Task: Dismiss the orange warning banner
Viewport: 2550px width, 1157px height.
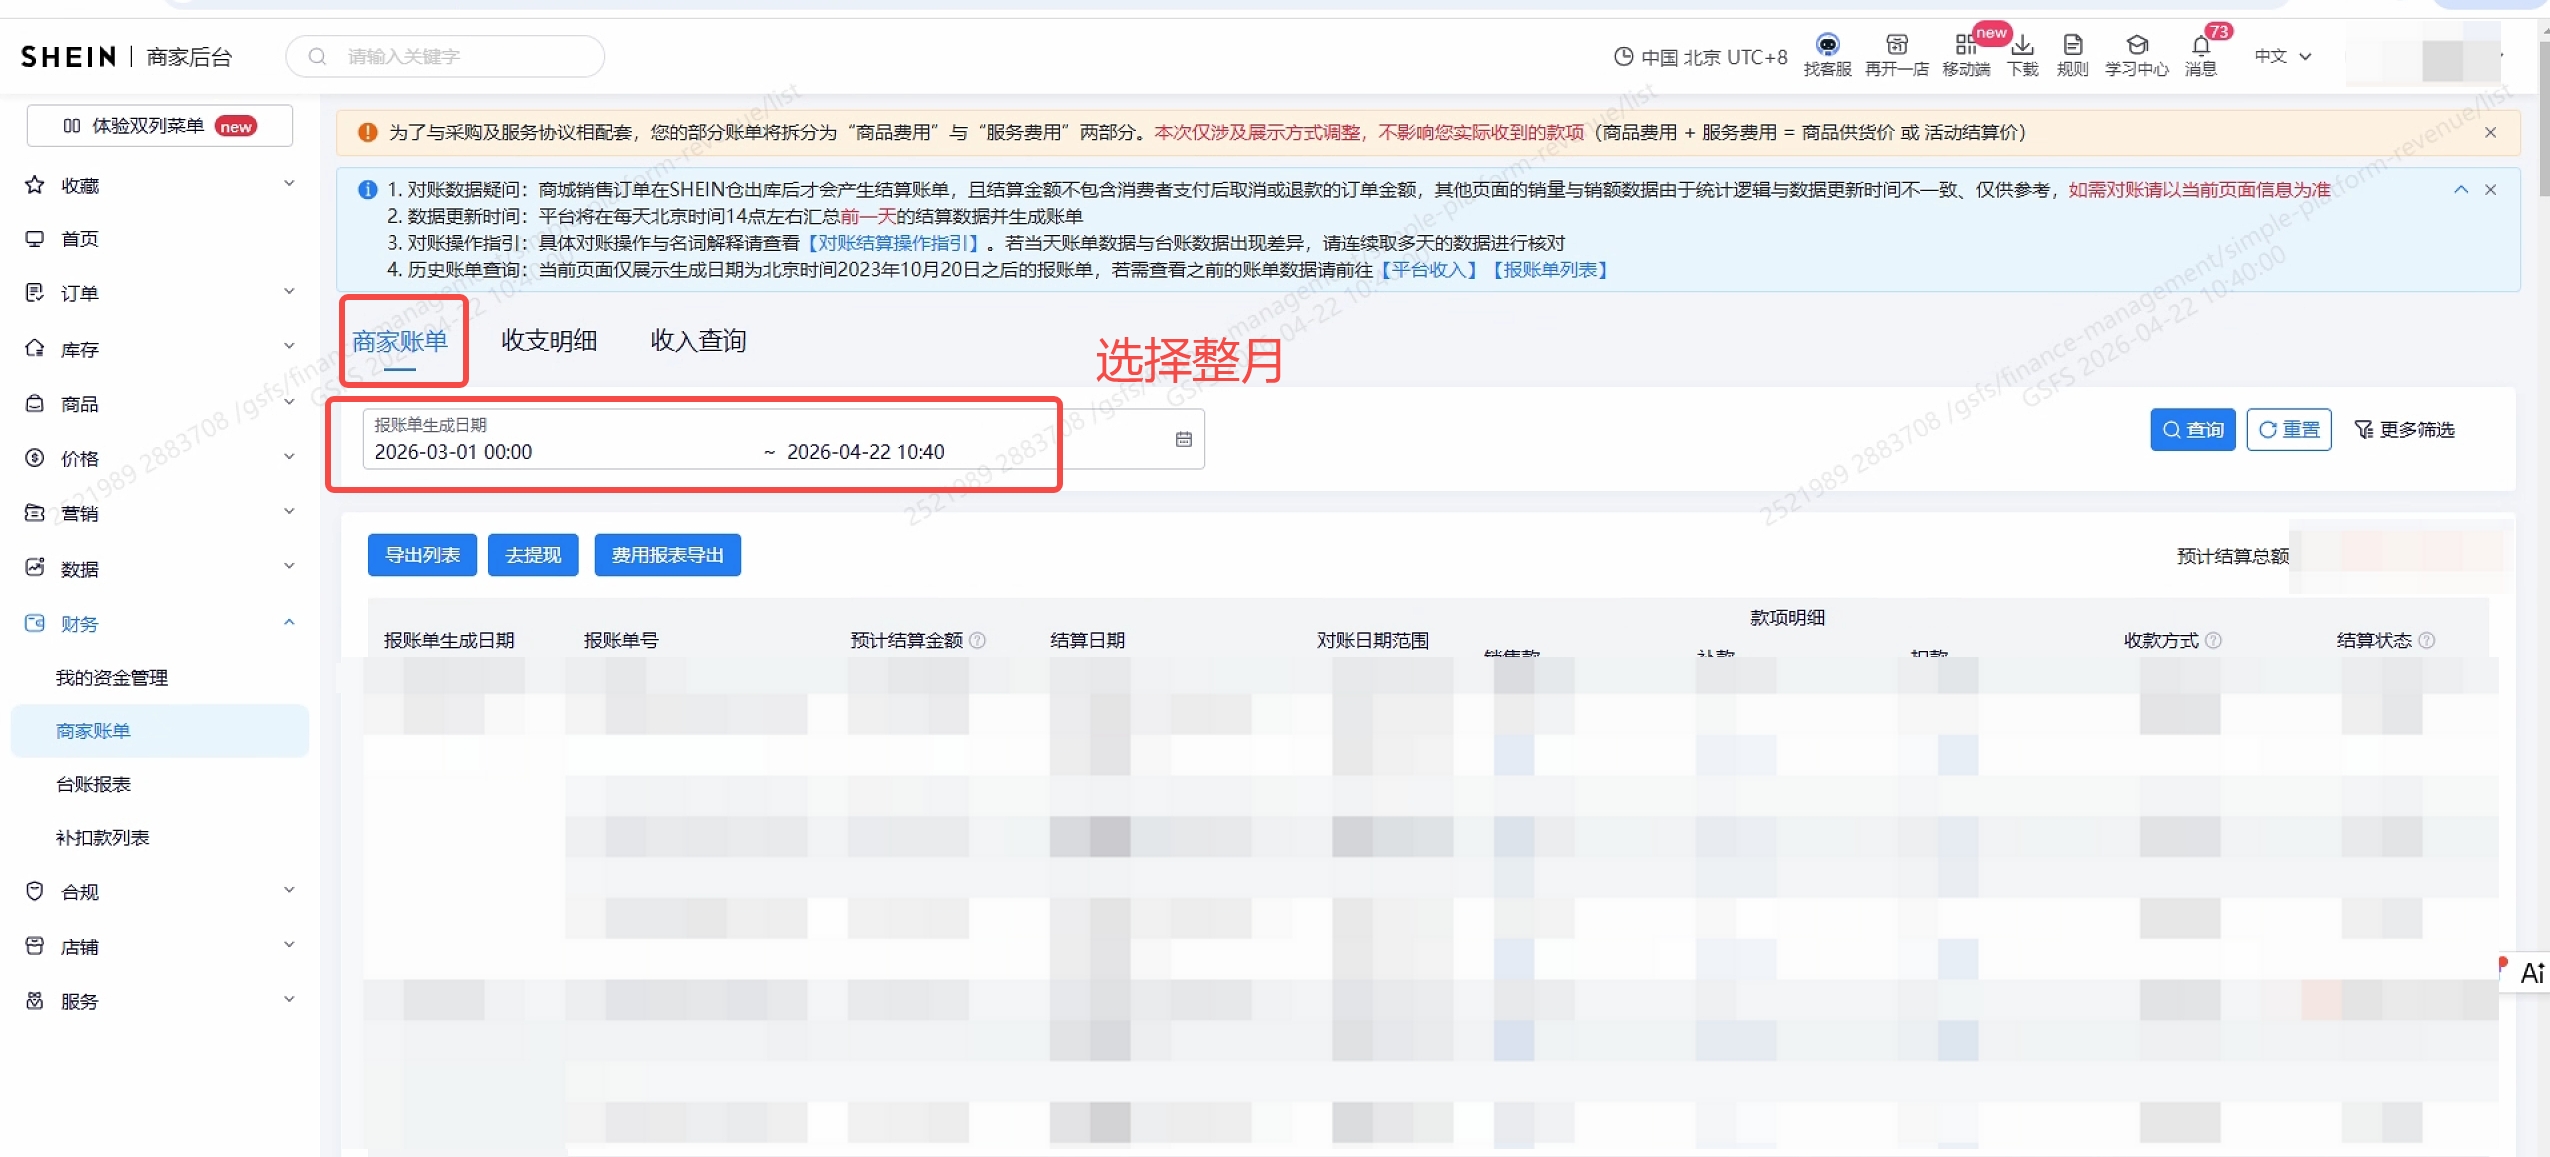Action: 2490,133
